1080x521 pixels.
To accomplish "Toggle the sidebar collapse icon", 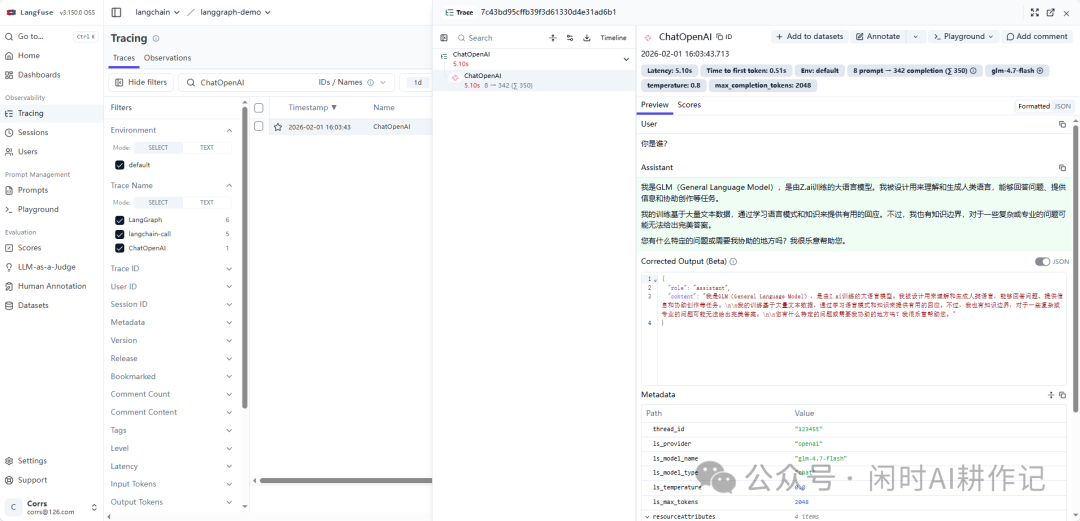I will coord(116,12).
